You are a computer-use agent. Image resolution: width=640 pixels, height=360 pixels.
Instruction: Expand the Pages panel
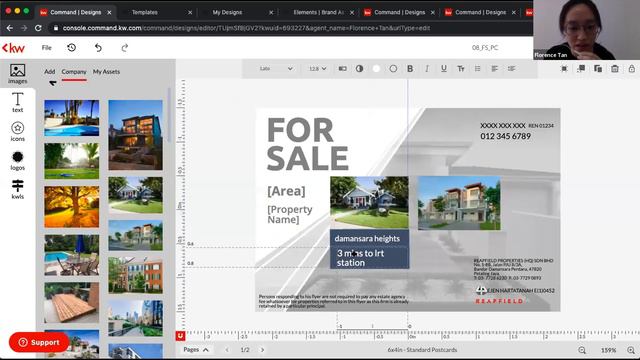coord(196,350)
